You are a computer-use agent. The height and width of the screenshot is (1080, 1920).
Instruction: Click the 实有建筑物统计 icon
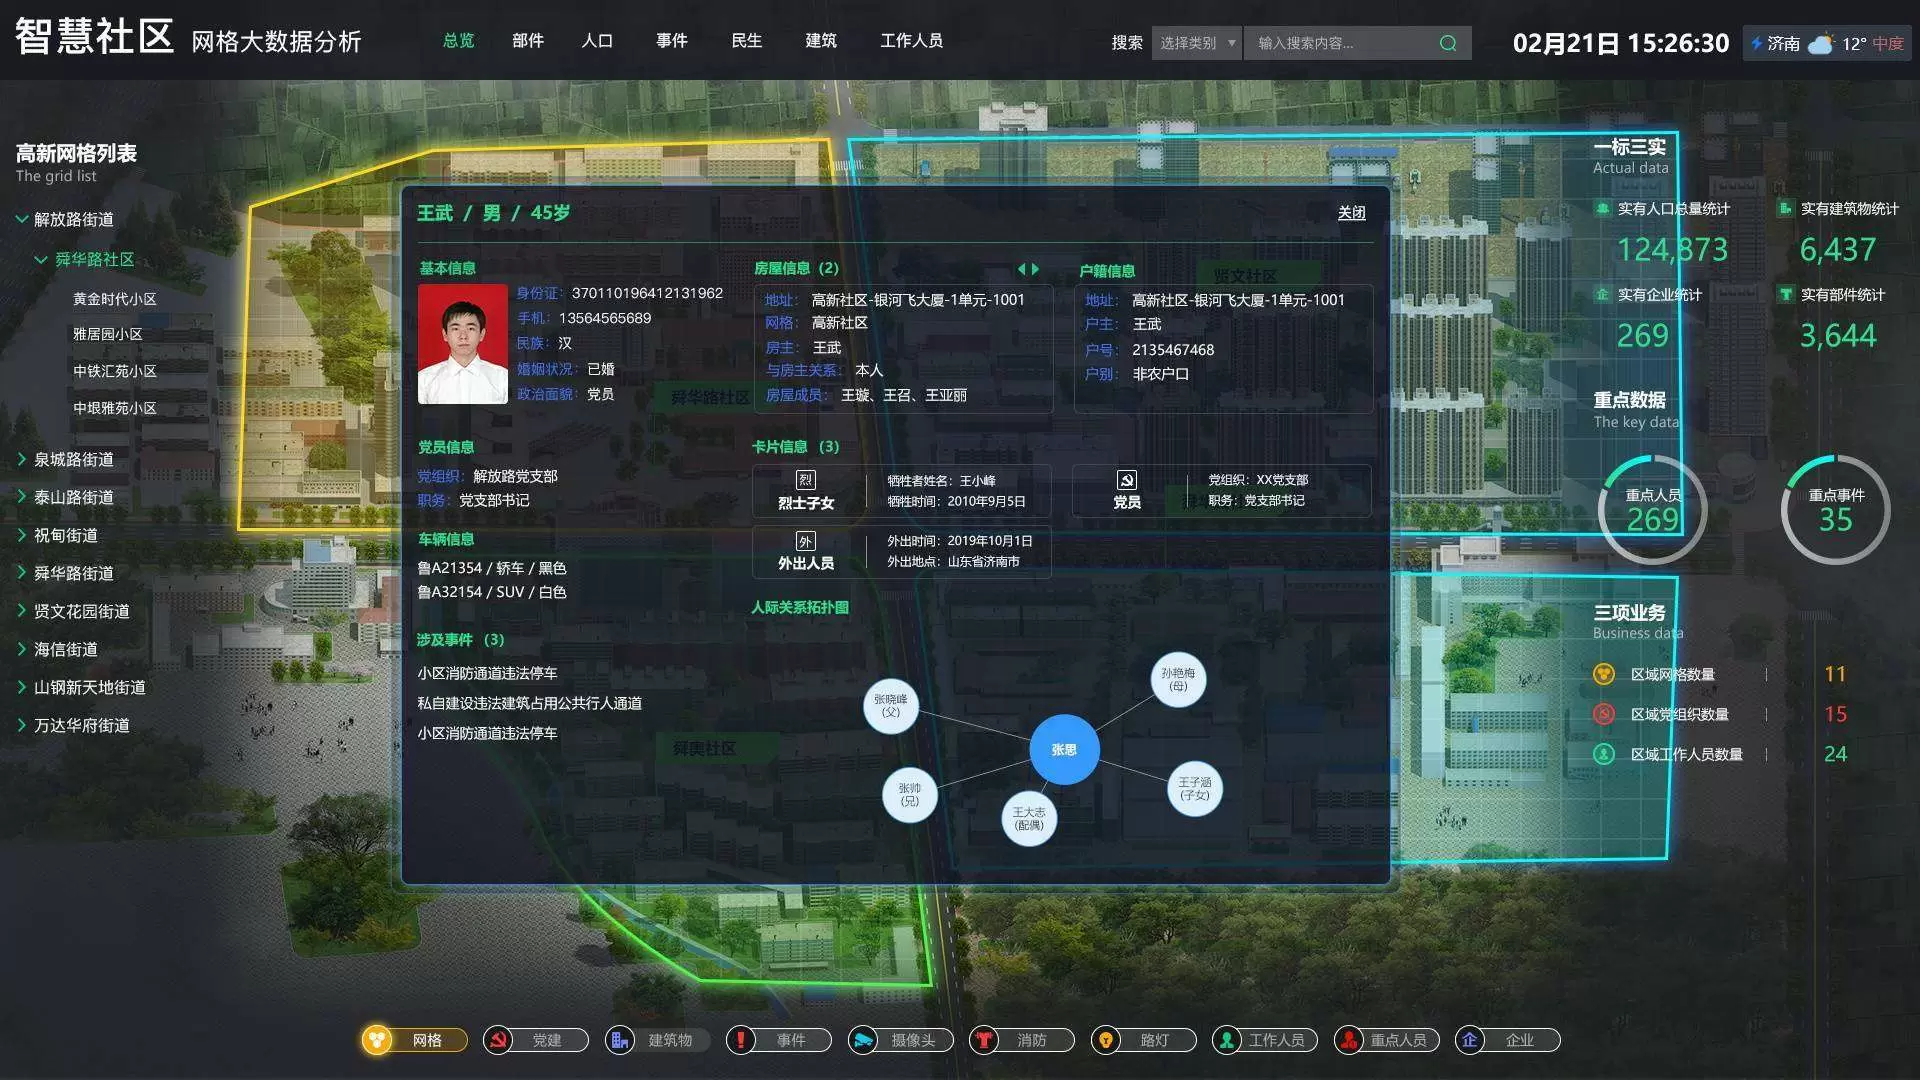[1785, 209]
